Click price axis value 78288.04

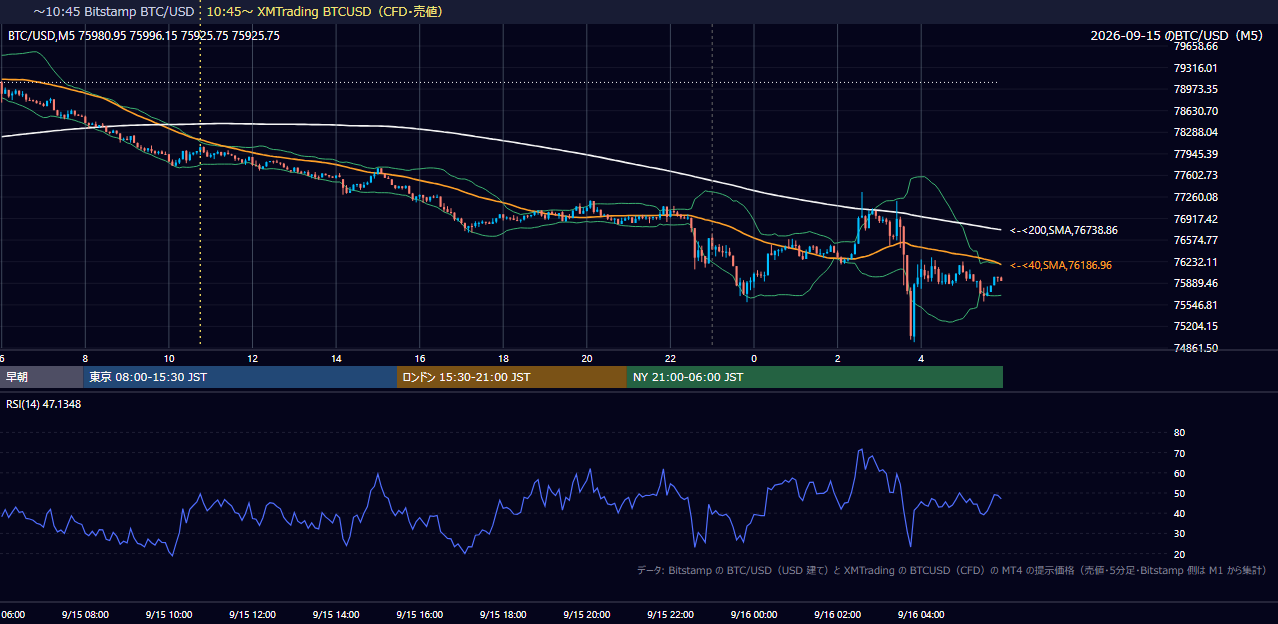(1195, 132)
